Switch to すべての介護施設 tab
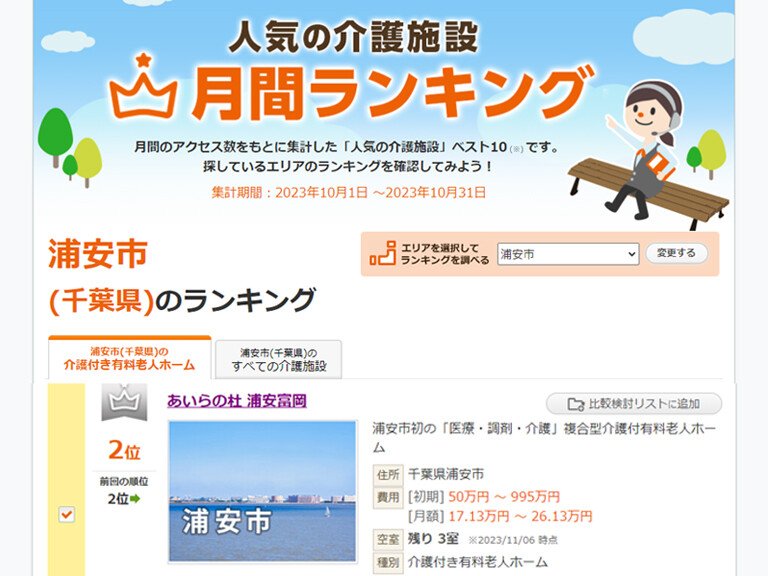 [x=279, y=360]
